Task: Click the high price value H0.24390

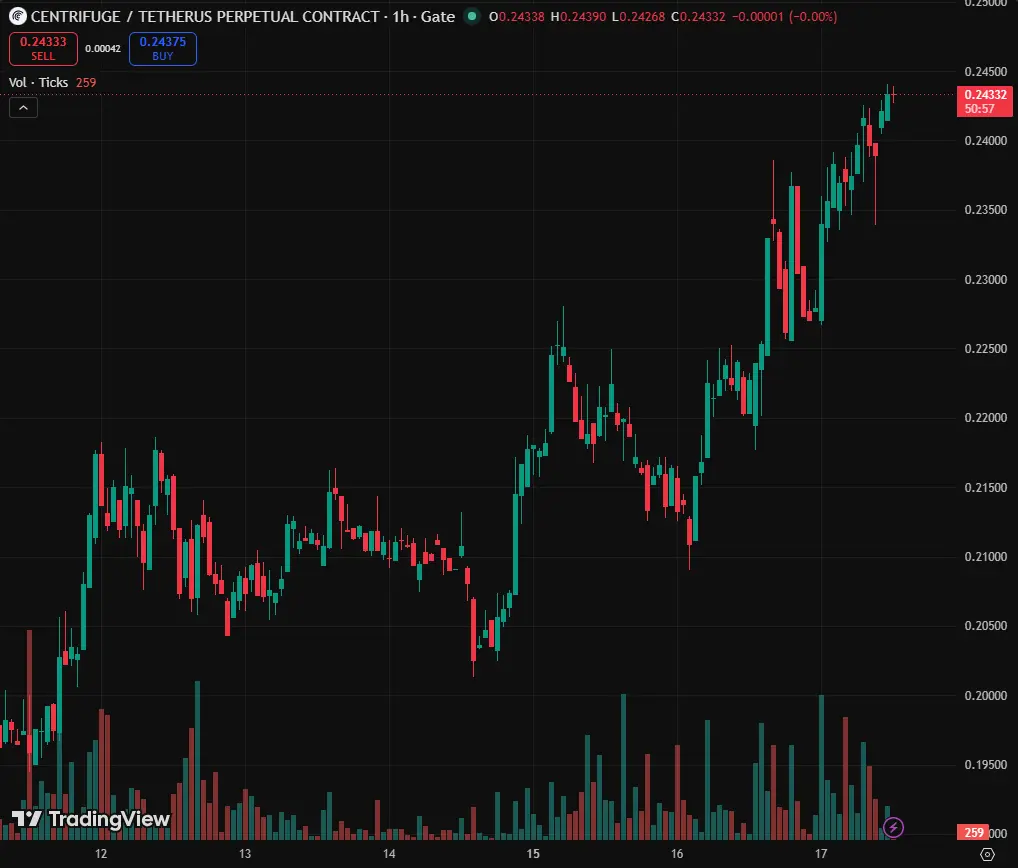Action: pos(579,16)
